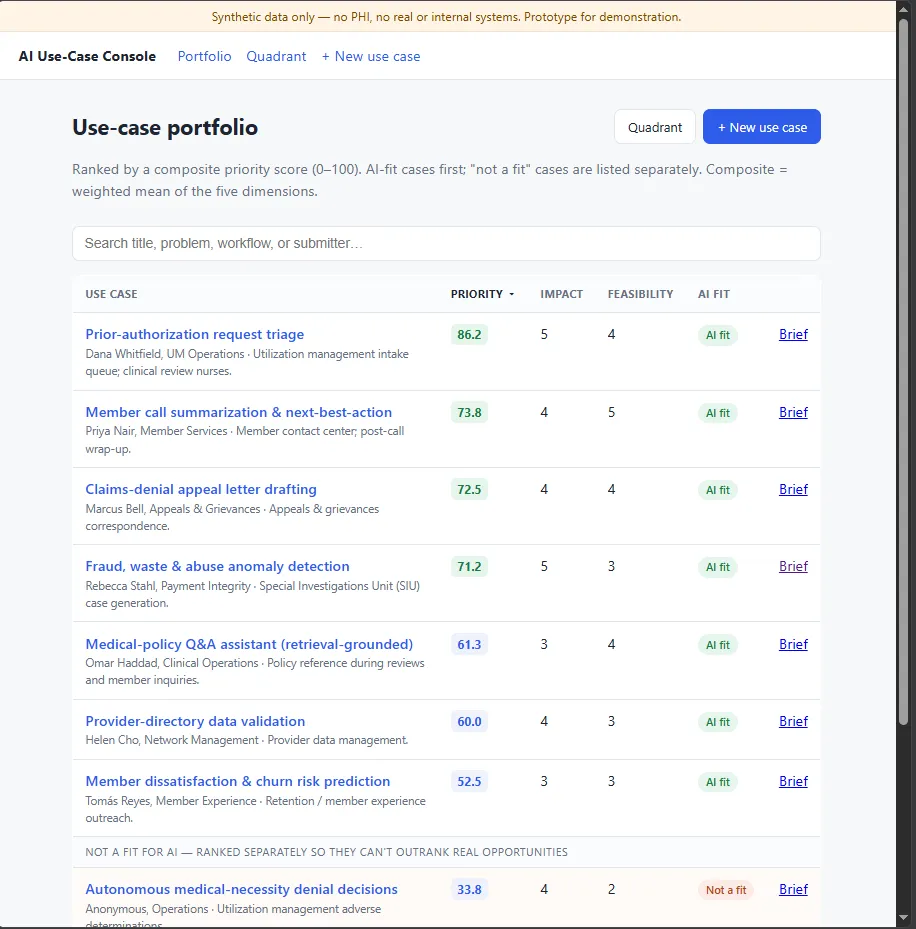Click the 86.2 priority score badge
Viewport: 916px width, 929px height.
coord(469,335)
